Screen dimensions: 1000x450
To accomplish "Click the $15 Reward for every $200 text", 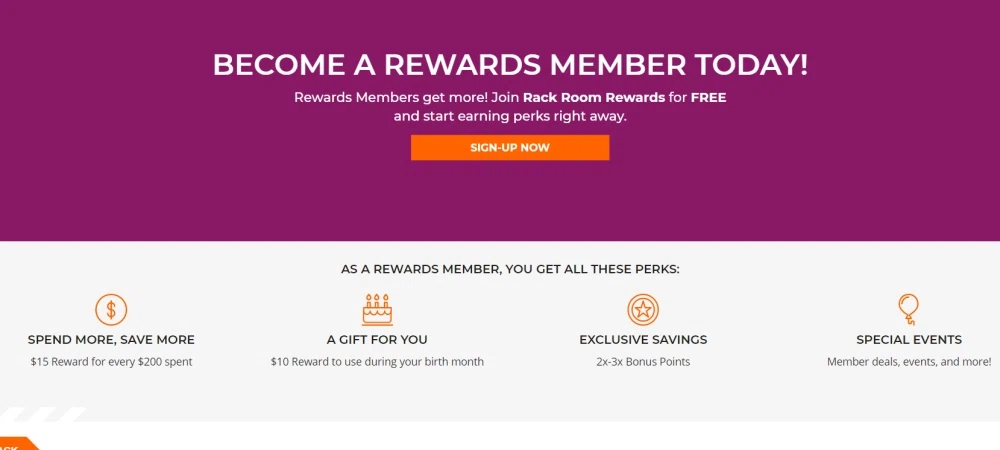I will (111, 362).
